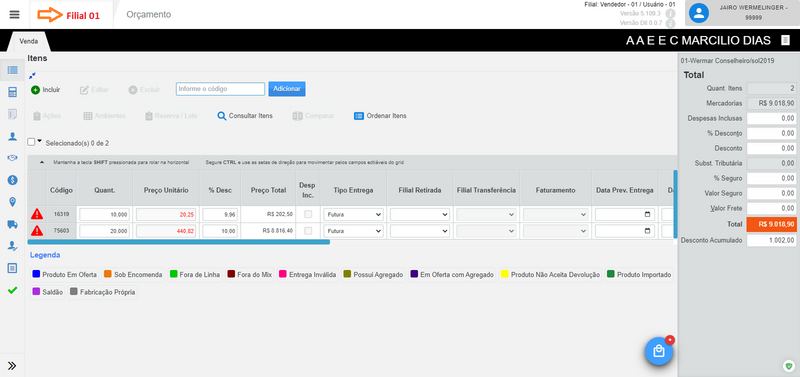Open the floating shopping bag button
This screenshot has width=800, height=377.
tap(659, 351)
